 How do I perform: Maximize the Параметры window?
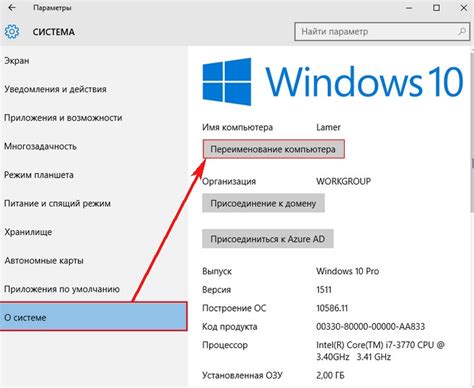point(436,8)
